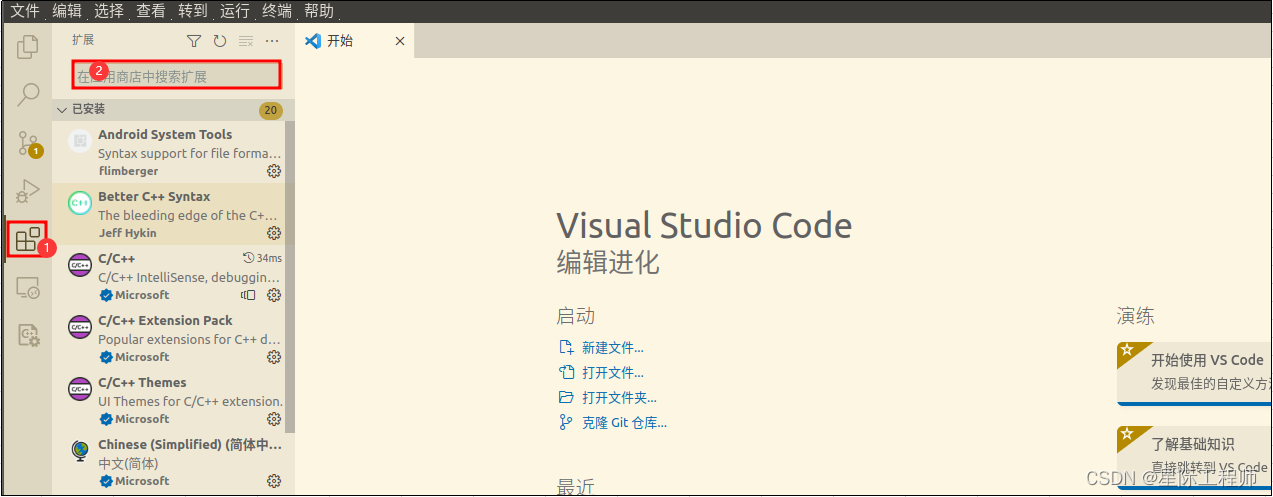Viewport: 1273px width, 497px height.
Task: Open the Extensions view icon
Action: pos(28,239)
